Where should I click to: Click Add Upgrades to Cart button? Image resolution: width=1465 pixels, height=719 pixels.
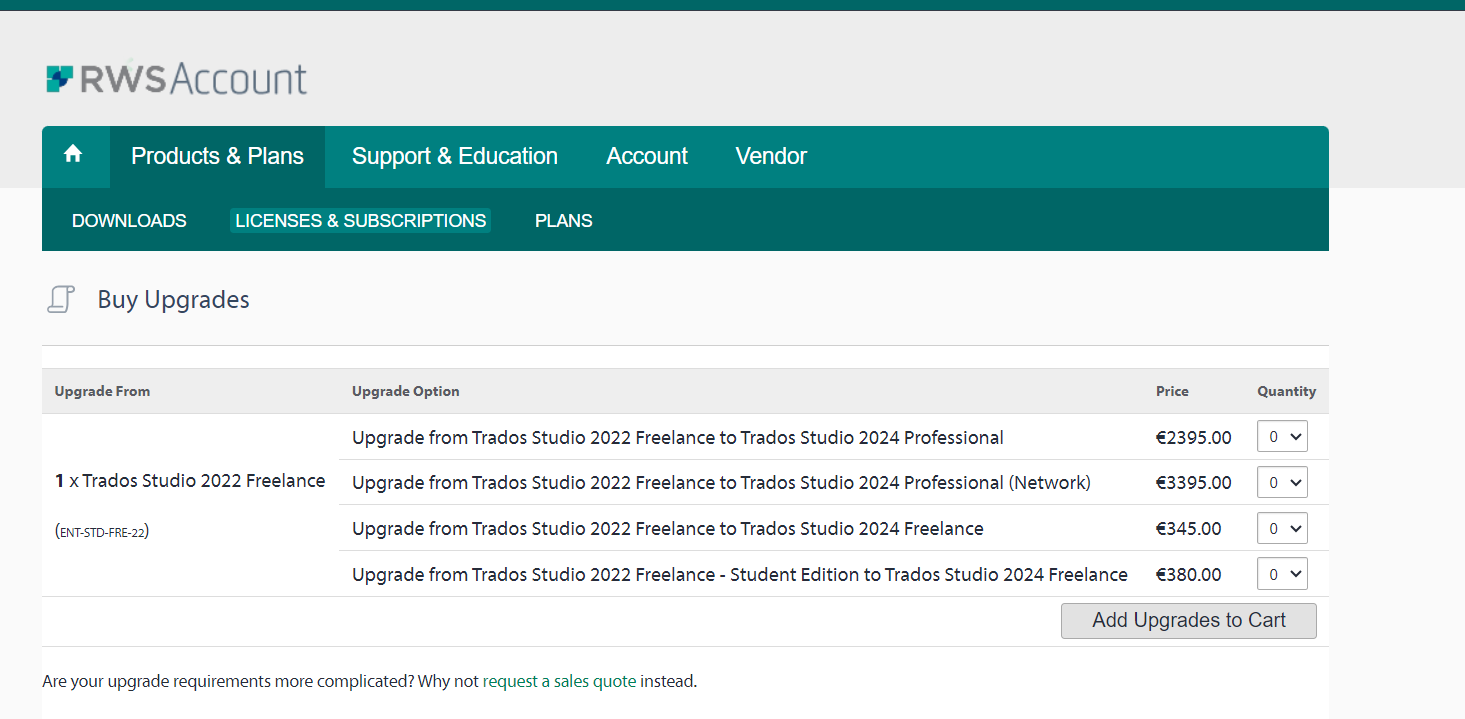(1189, 620)
